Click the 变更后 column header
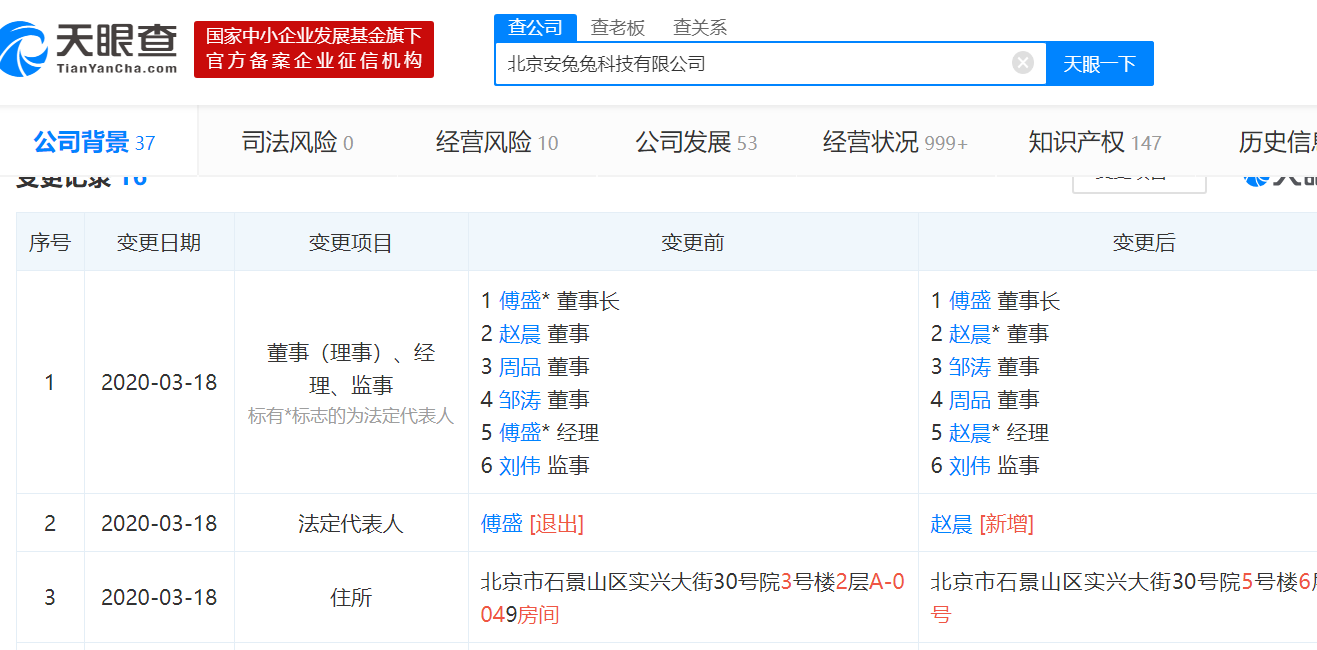The image size is (1317, 650). pos(1117,242)
